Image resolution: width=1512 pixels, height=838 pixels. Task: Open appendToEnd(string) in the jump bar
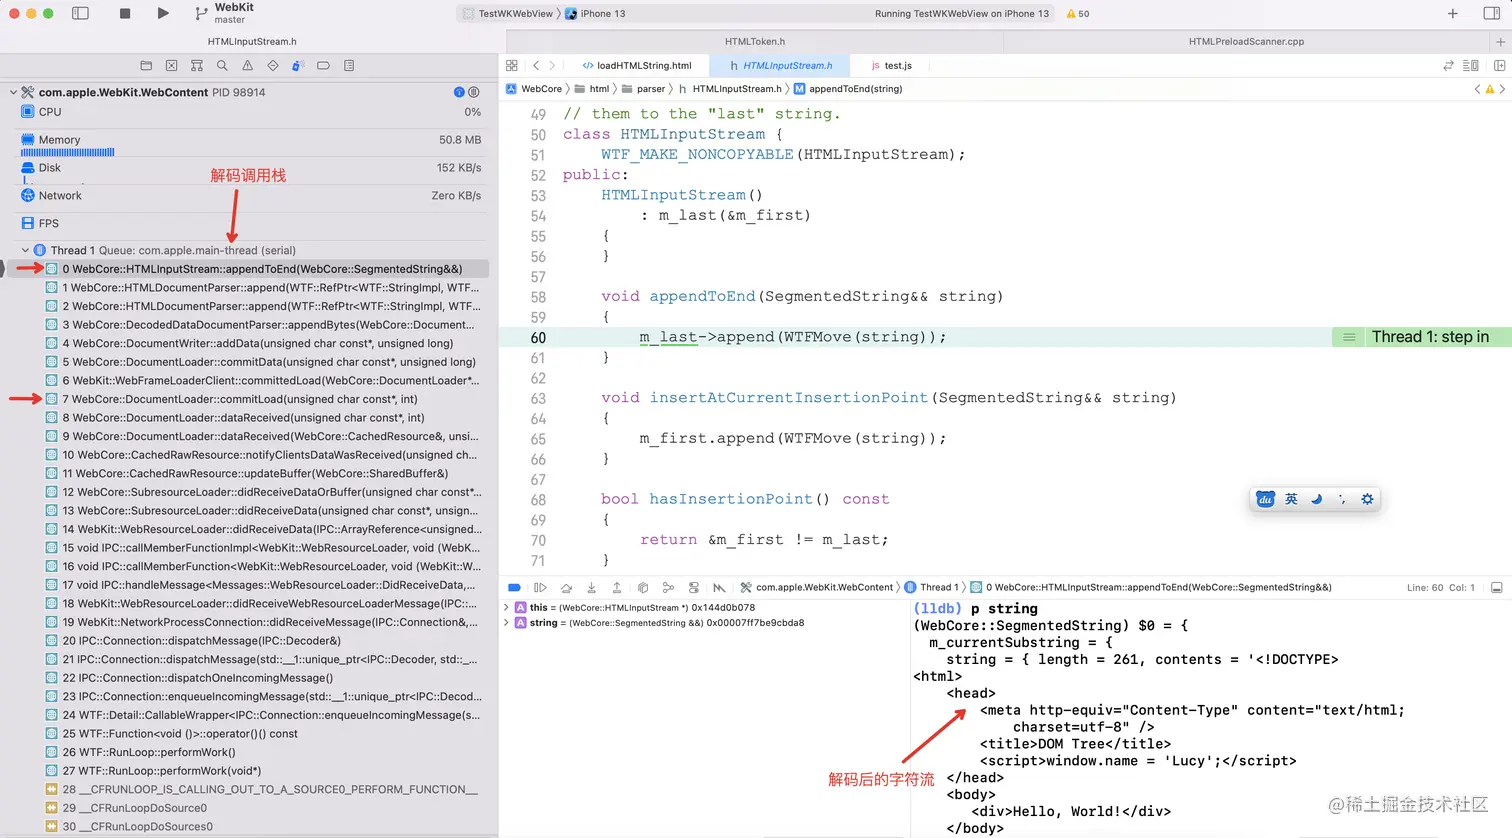click(849, 89)
